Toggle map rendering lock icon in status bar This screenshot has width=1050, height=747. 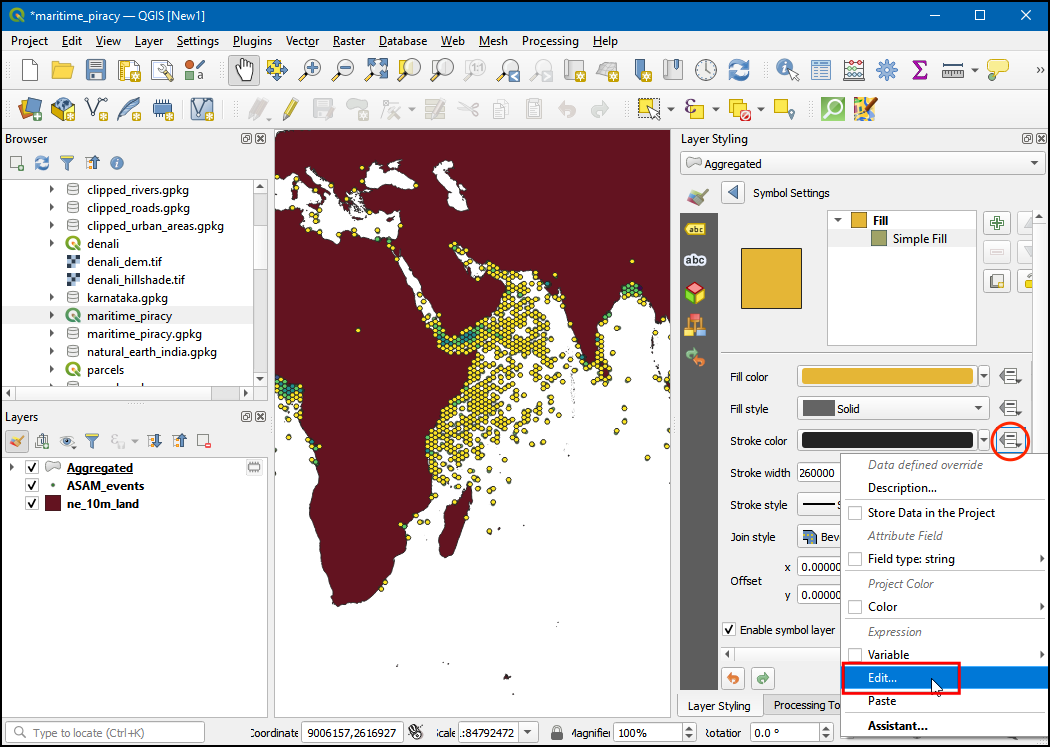point(556,732)
